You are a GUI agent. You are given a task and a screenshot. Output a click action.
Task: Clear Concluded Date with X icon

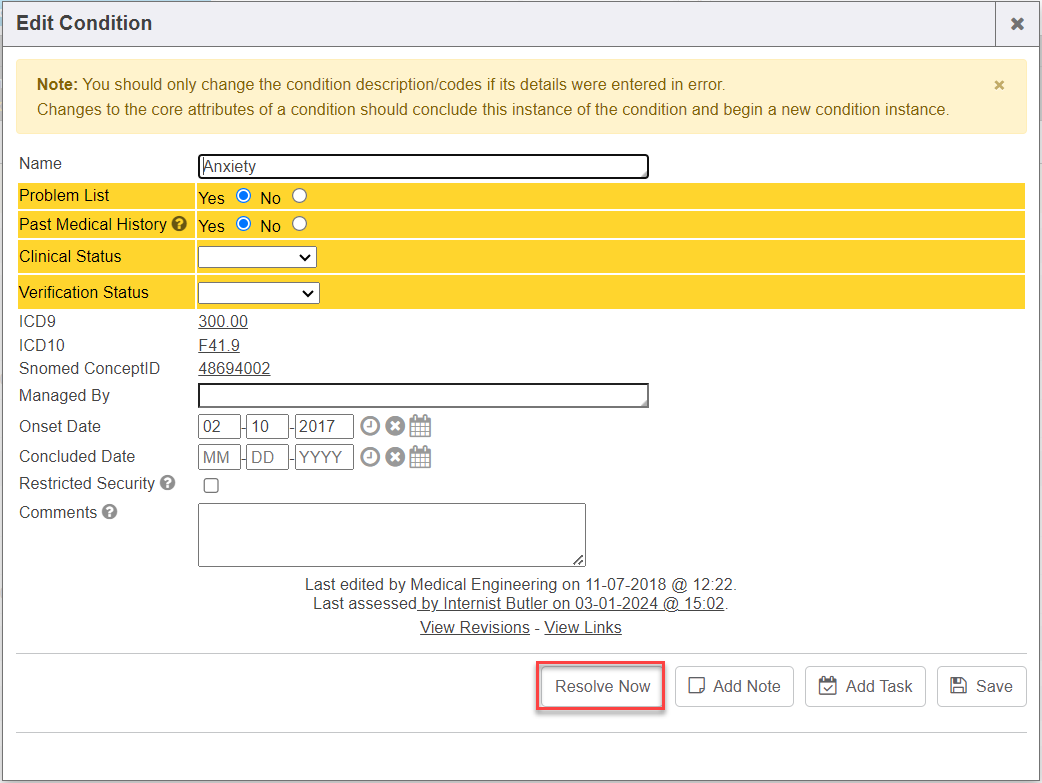(x=395, y=457)
